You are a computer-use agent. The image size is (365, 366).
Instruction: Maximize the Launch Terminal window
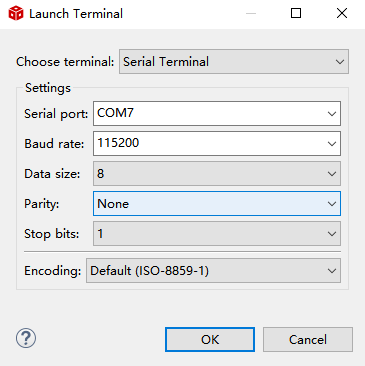pos(296,13)
